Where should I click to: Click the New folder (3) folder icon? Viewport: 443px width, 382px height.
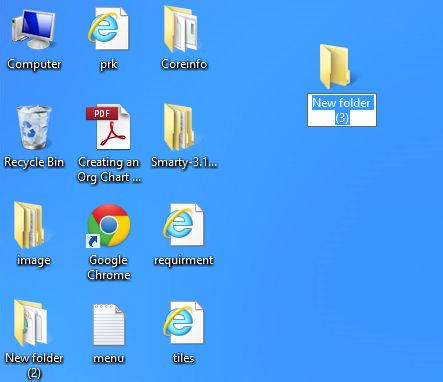point(336,67)
